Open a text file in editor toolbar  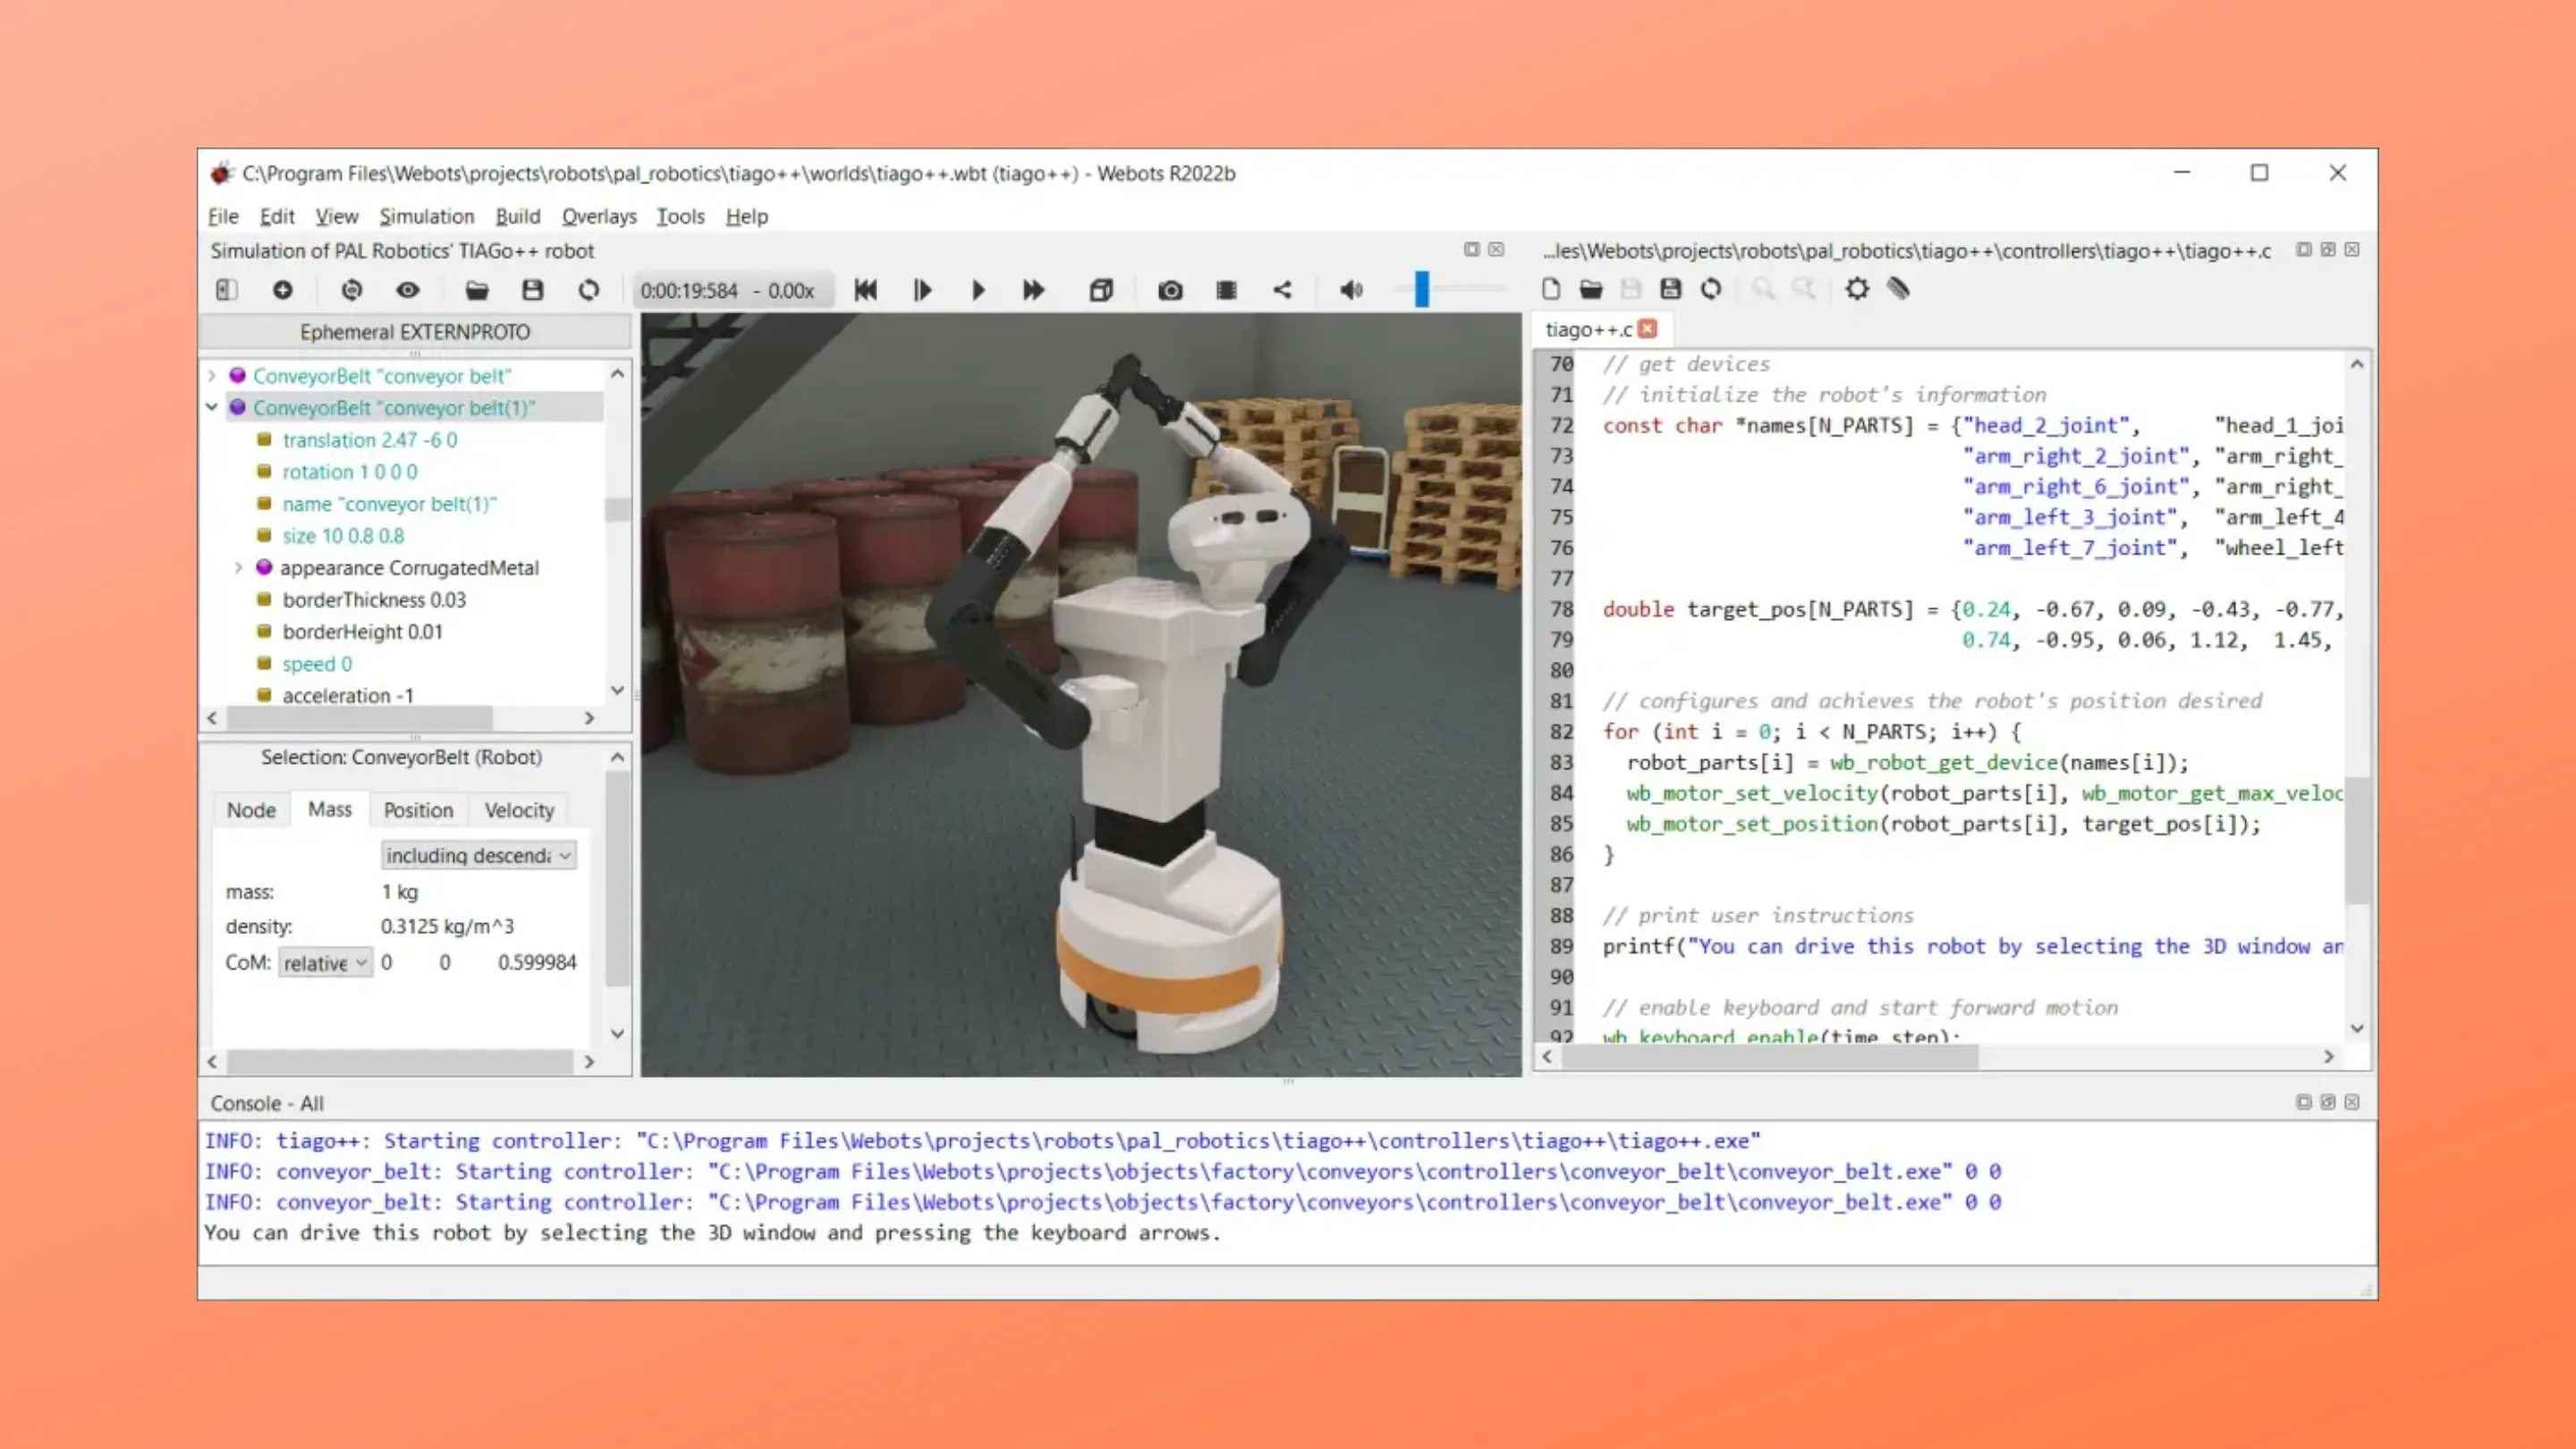point(1591,289)
